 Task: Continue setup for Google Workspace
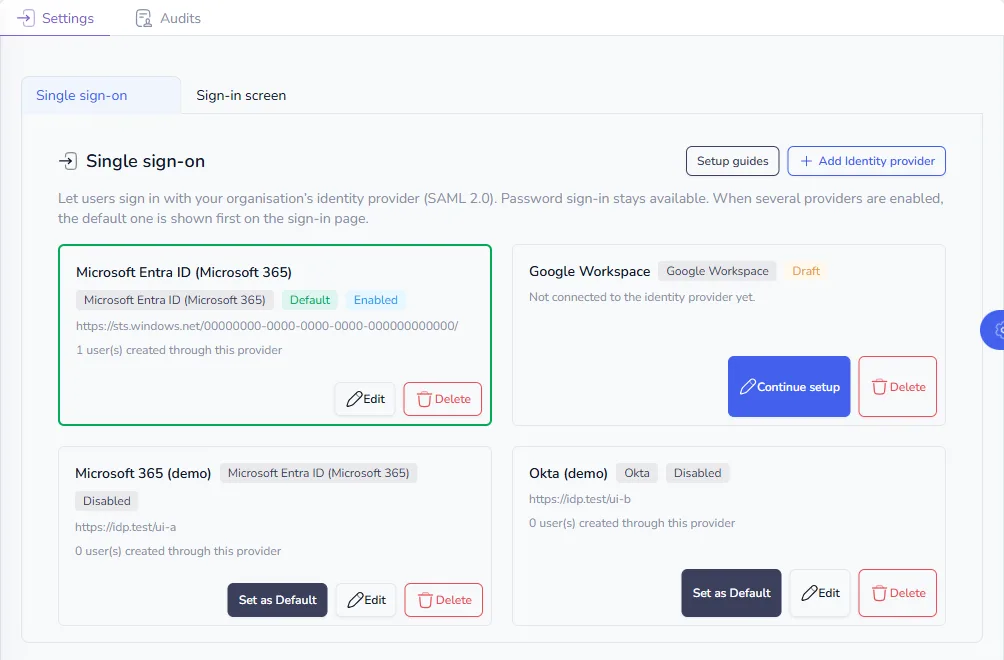pyautogui.click(x=789, y=387)
